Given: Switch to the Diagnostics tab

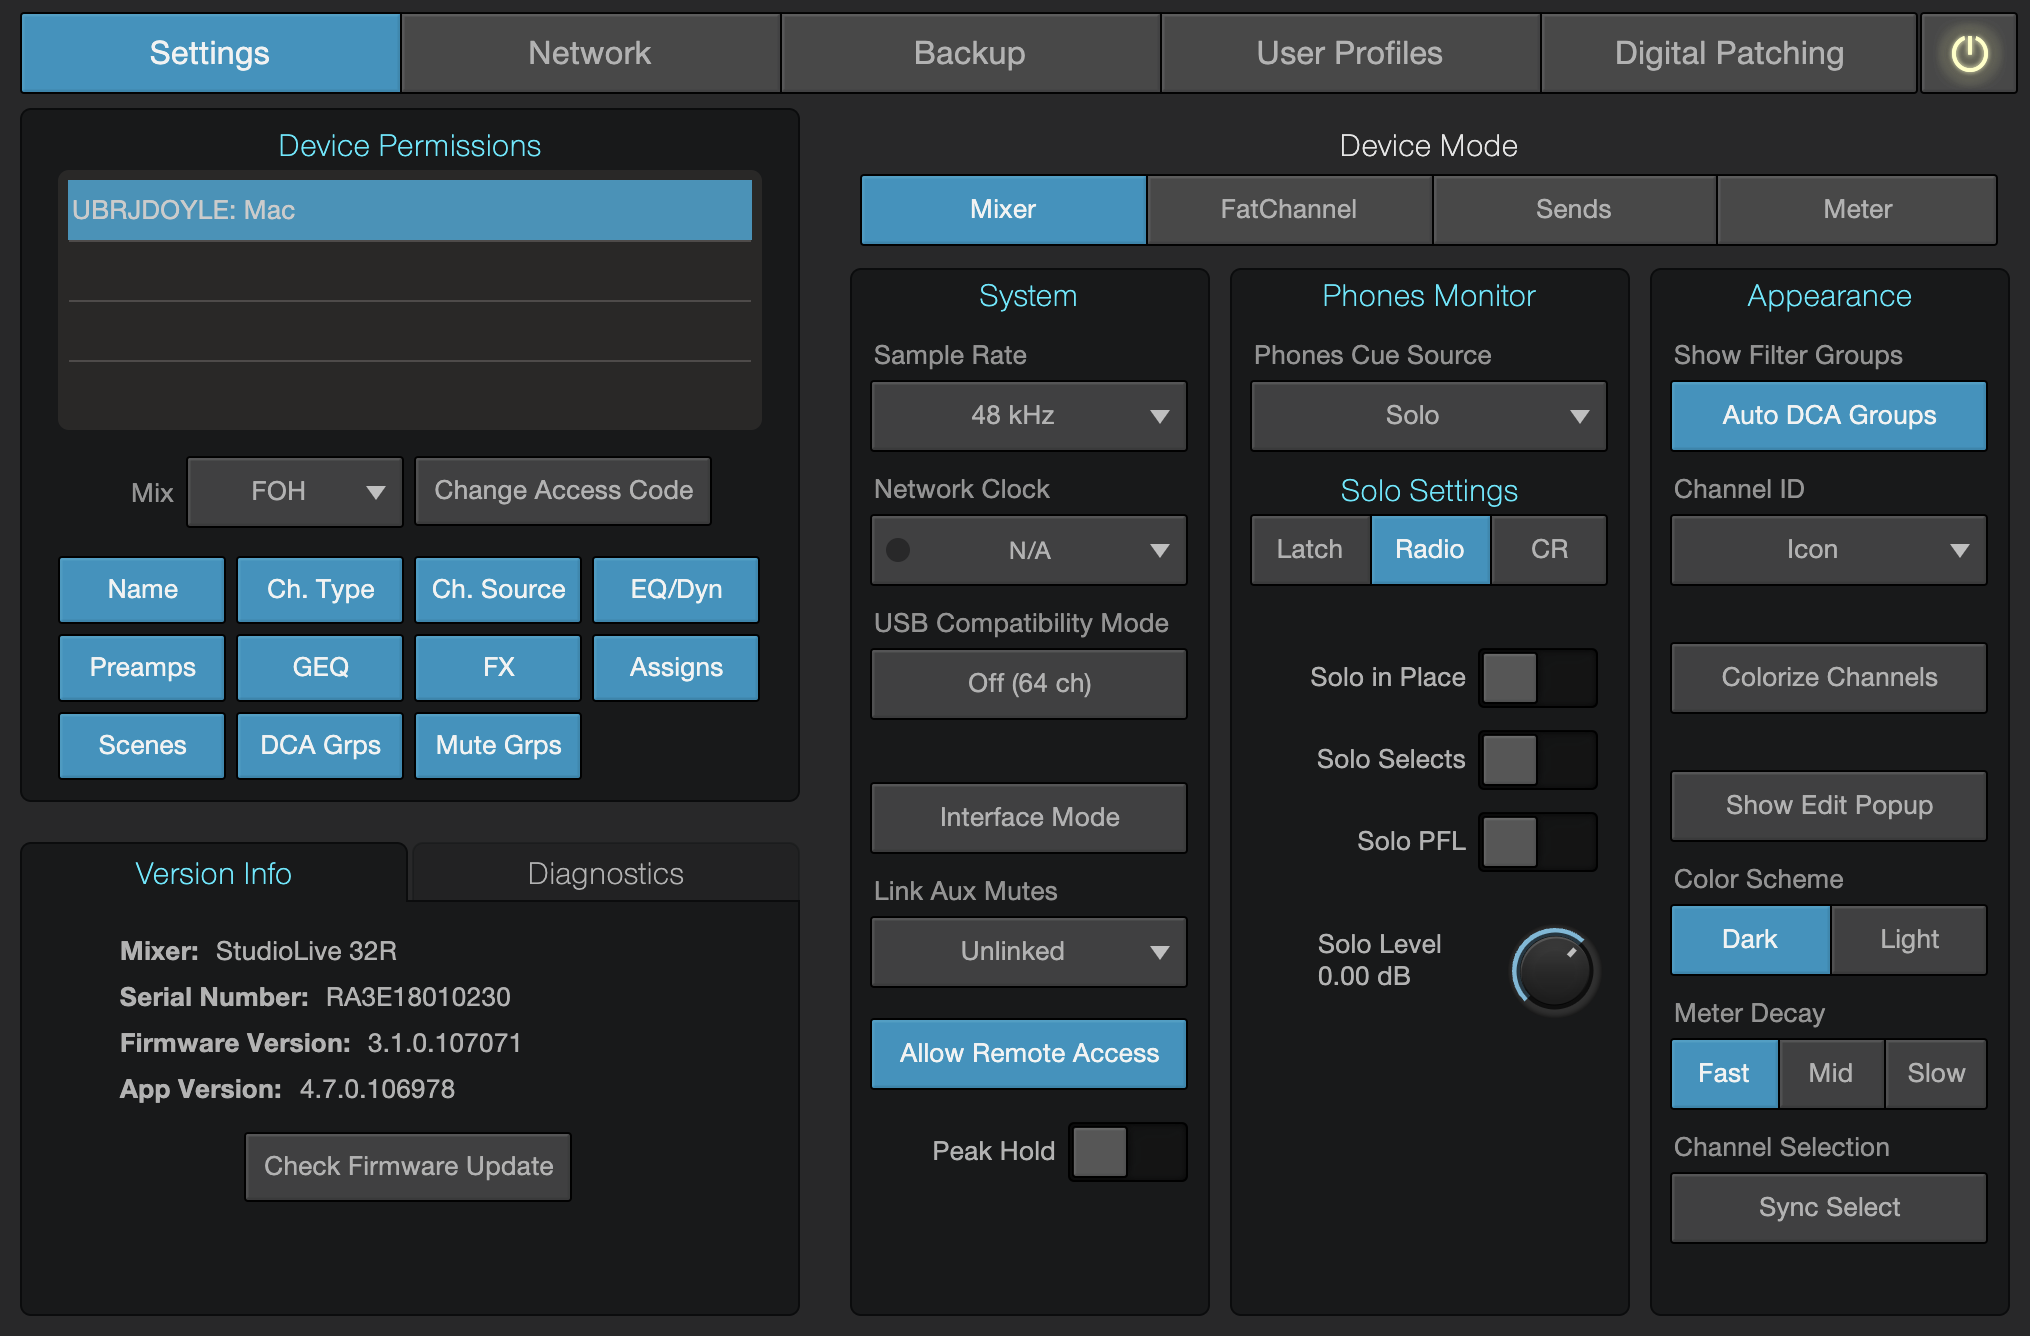Looking at the screenshot, I should click(605, 873).
